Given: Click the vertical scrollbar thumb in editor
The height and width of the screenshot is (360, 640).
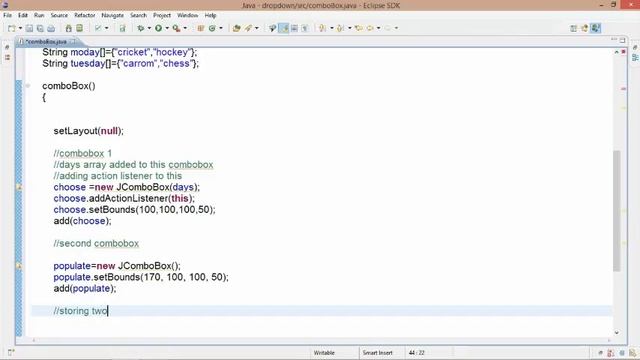Looking at the screenshot, I should coord(616,211).
